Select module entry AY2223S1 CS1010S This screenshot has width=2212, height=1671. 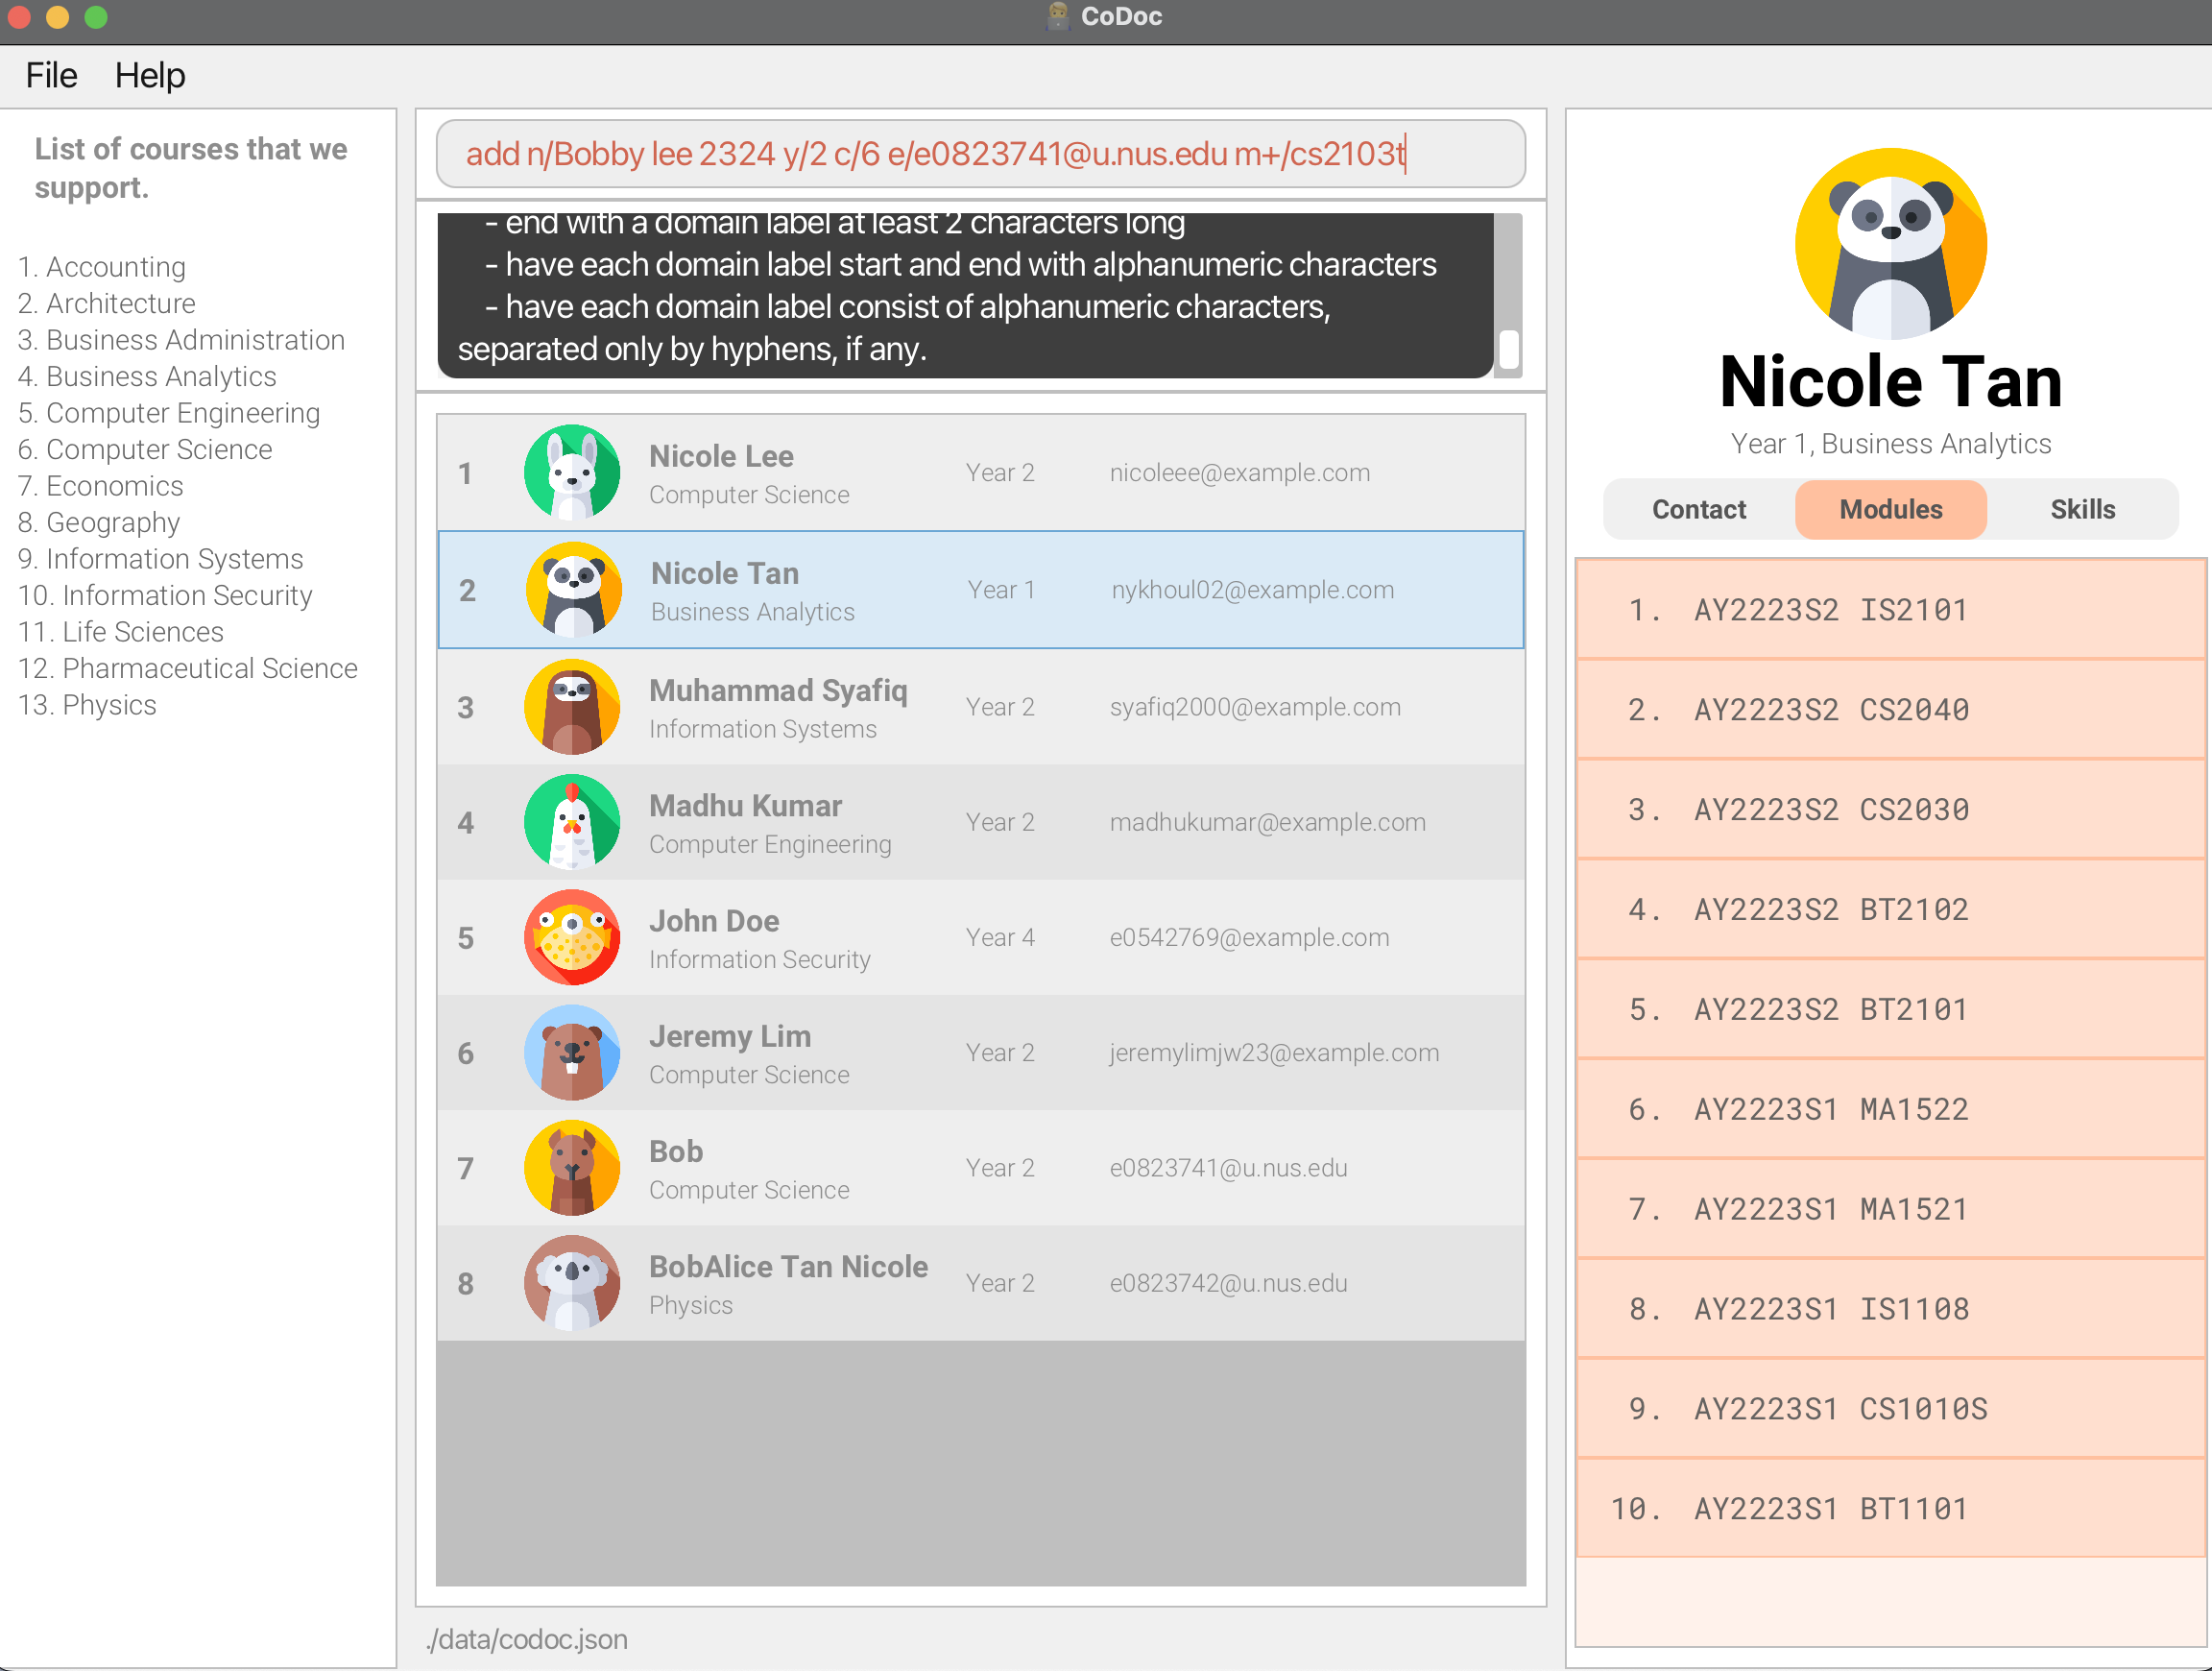pyautogui.click(x=1890, y=1408)
